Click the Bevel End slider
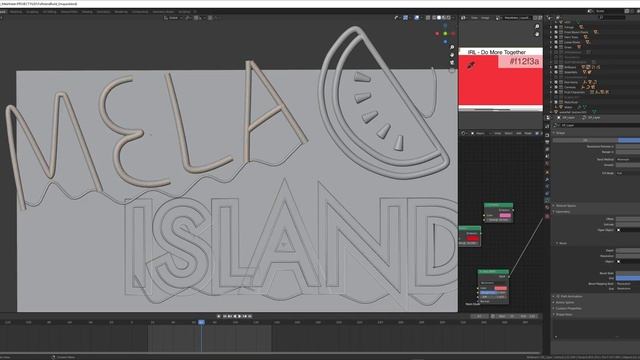 (628, 278)
